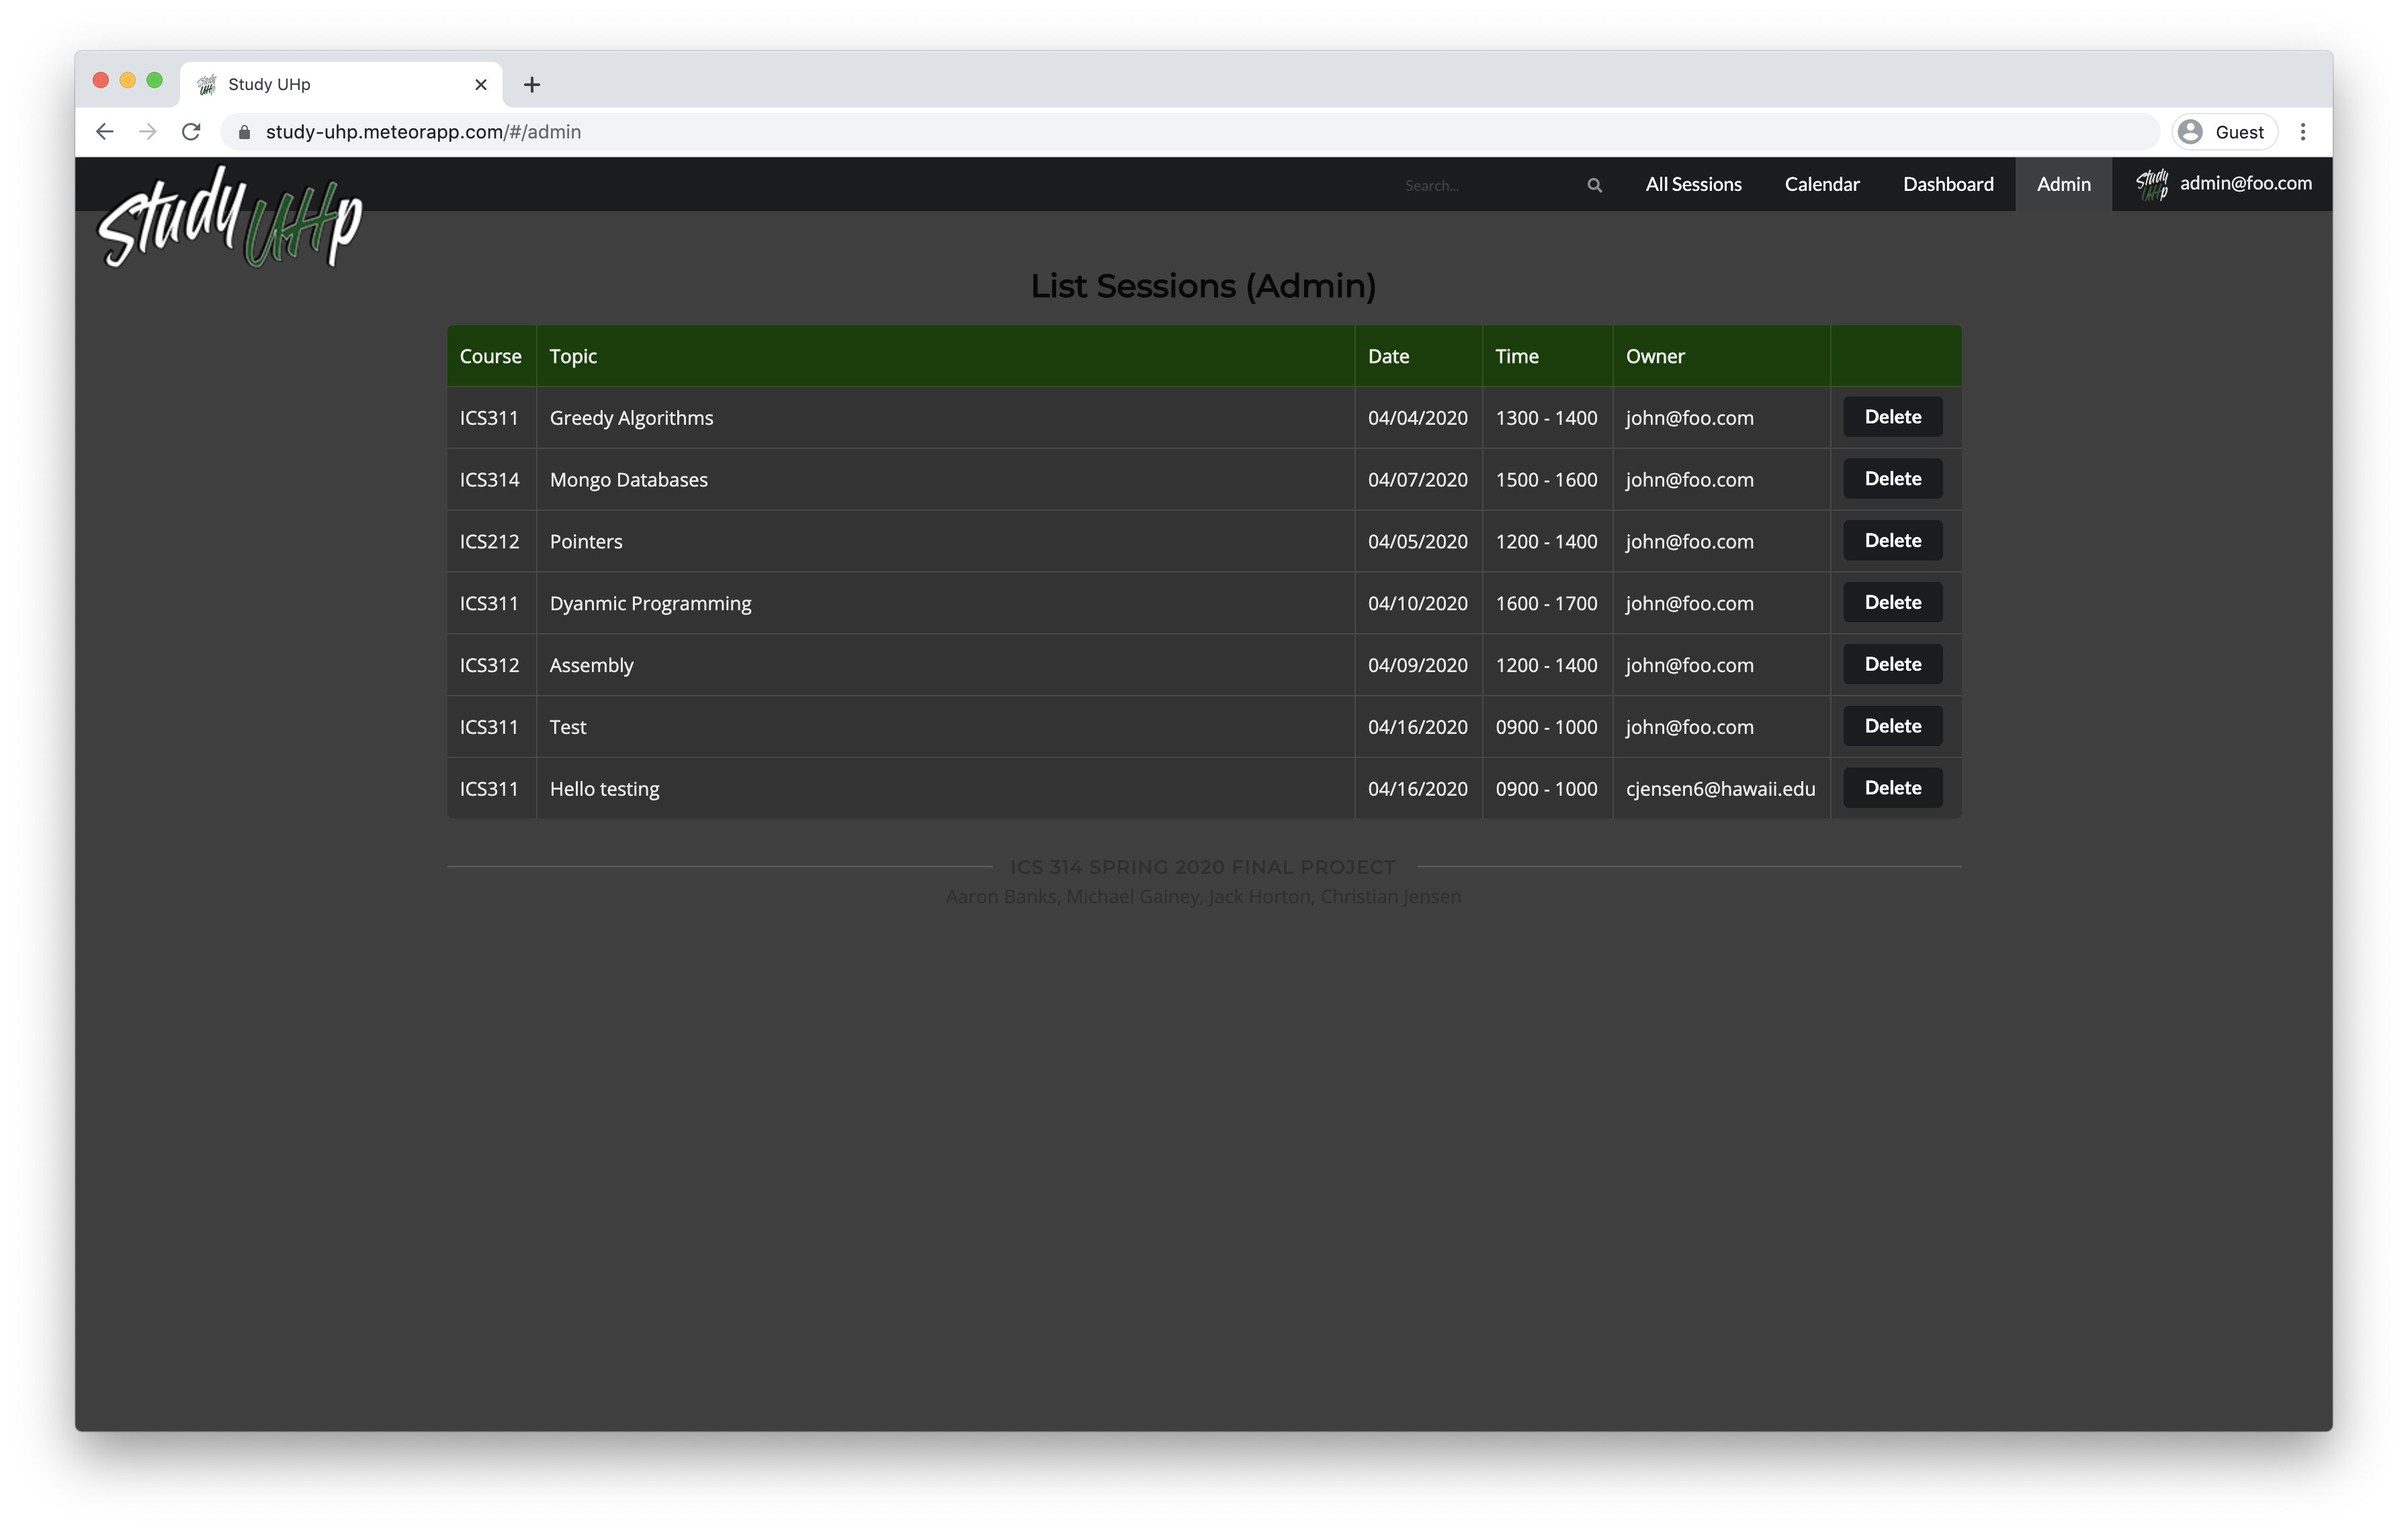Delete the Assembly session

[1892, 664]
